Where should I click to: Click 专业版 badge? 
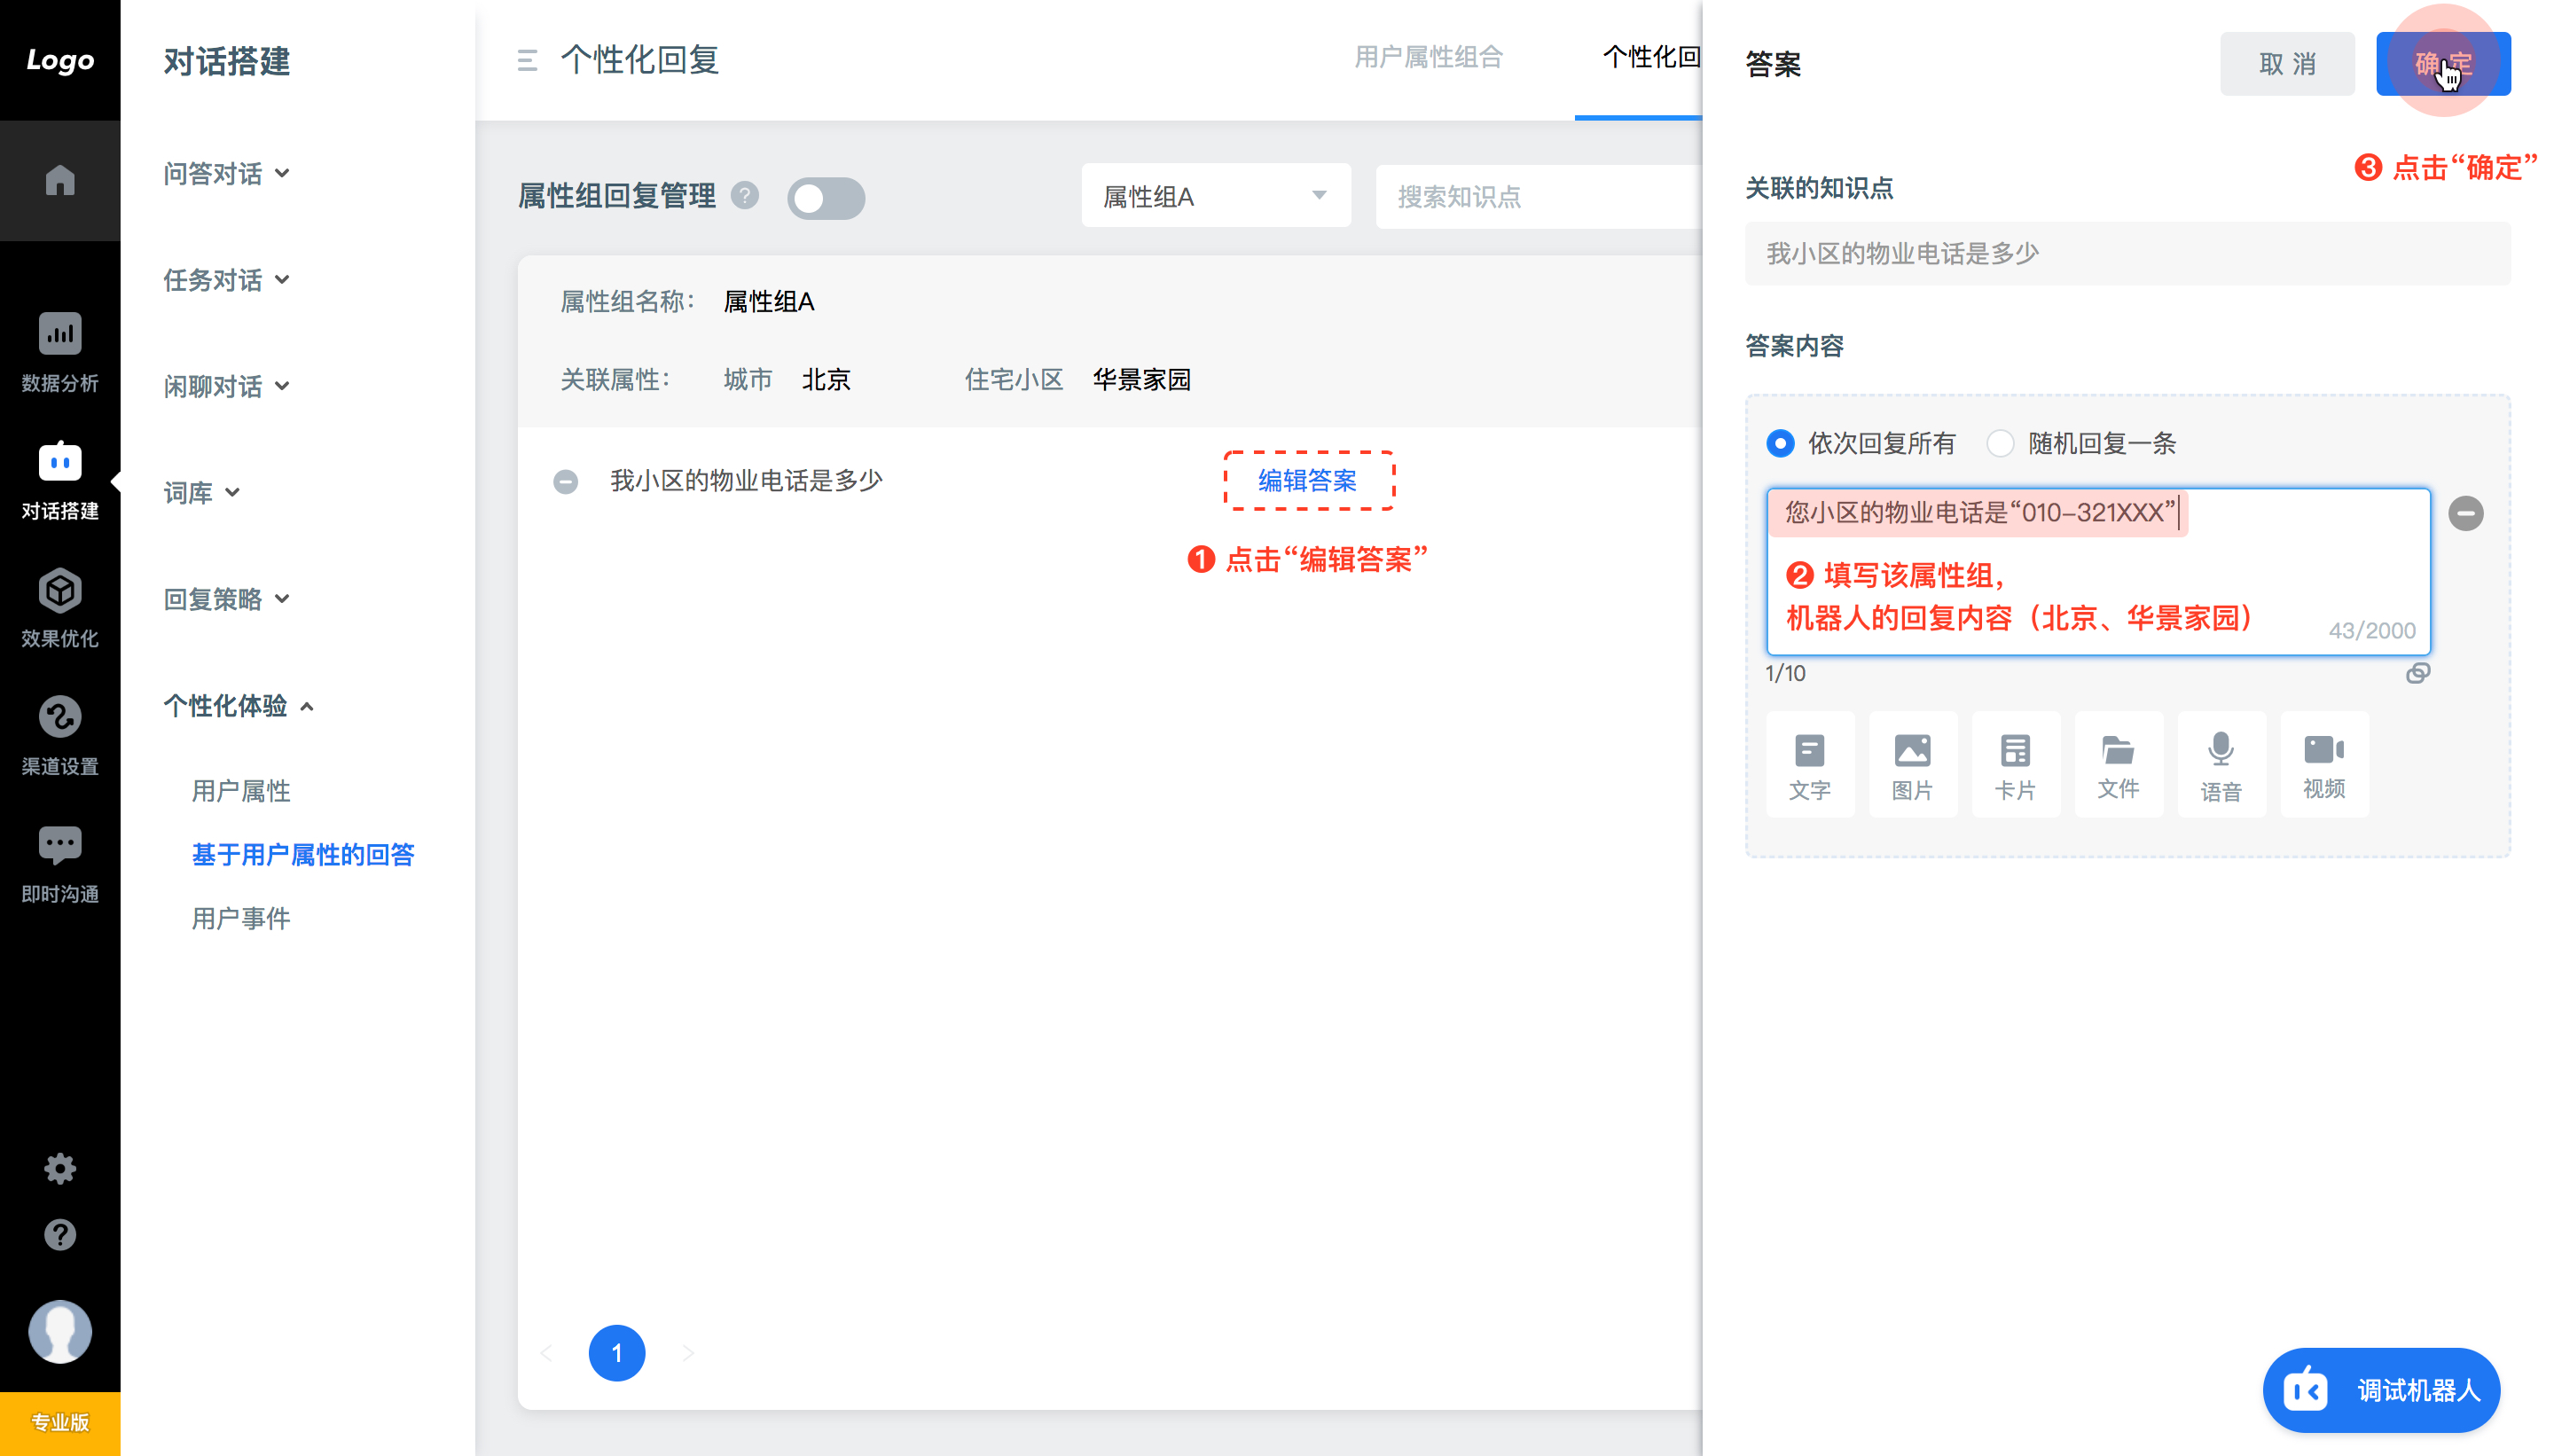click(x=60, y=1423)
